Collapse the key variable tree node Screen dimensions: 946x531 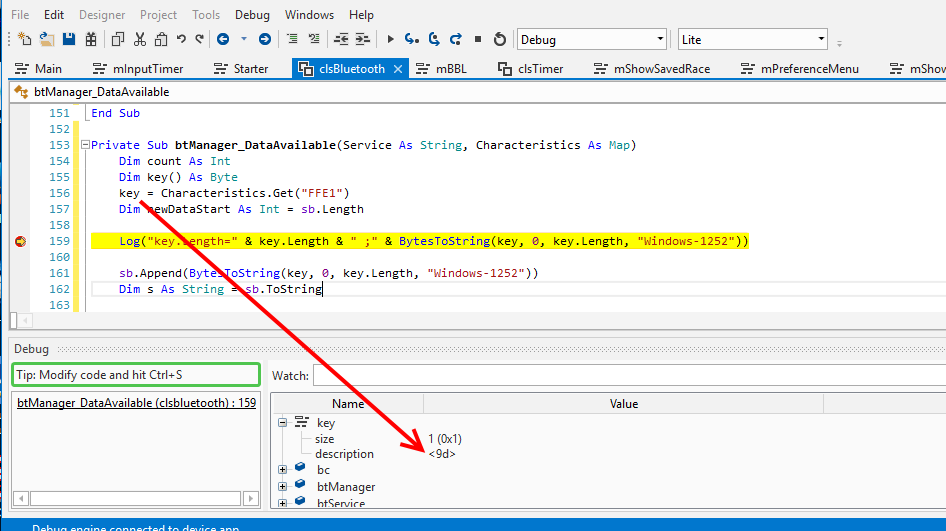283,423
